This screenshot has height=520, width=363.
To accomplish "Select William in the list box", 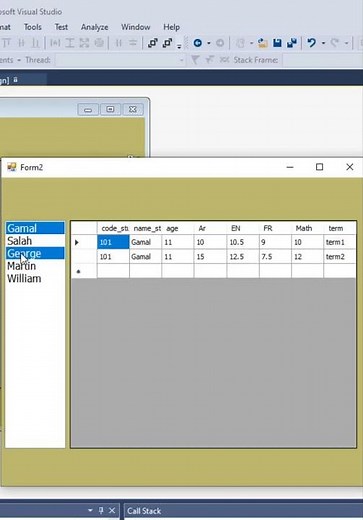I will (35, 279).
